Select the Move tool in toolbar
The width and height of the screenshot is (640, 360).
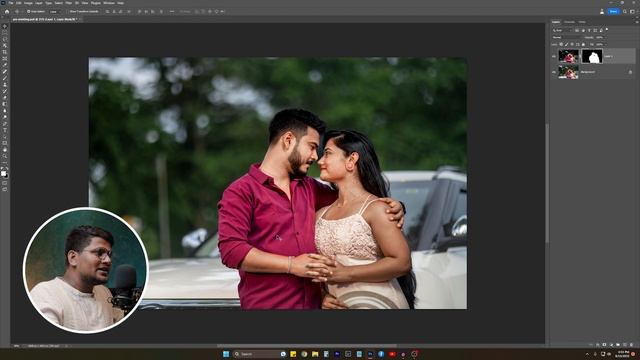(x=5, y=26)
